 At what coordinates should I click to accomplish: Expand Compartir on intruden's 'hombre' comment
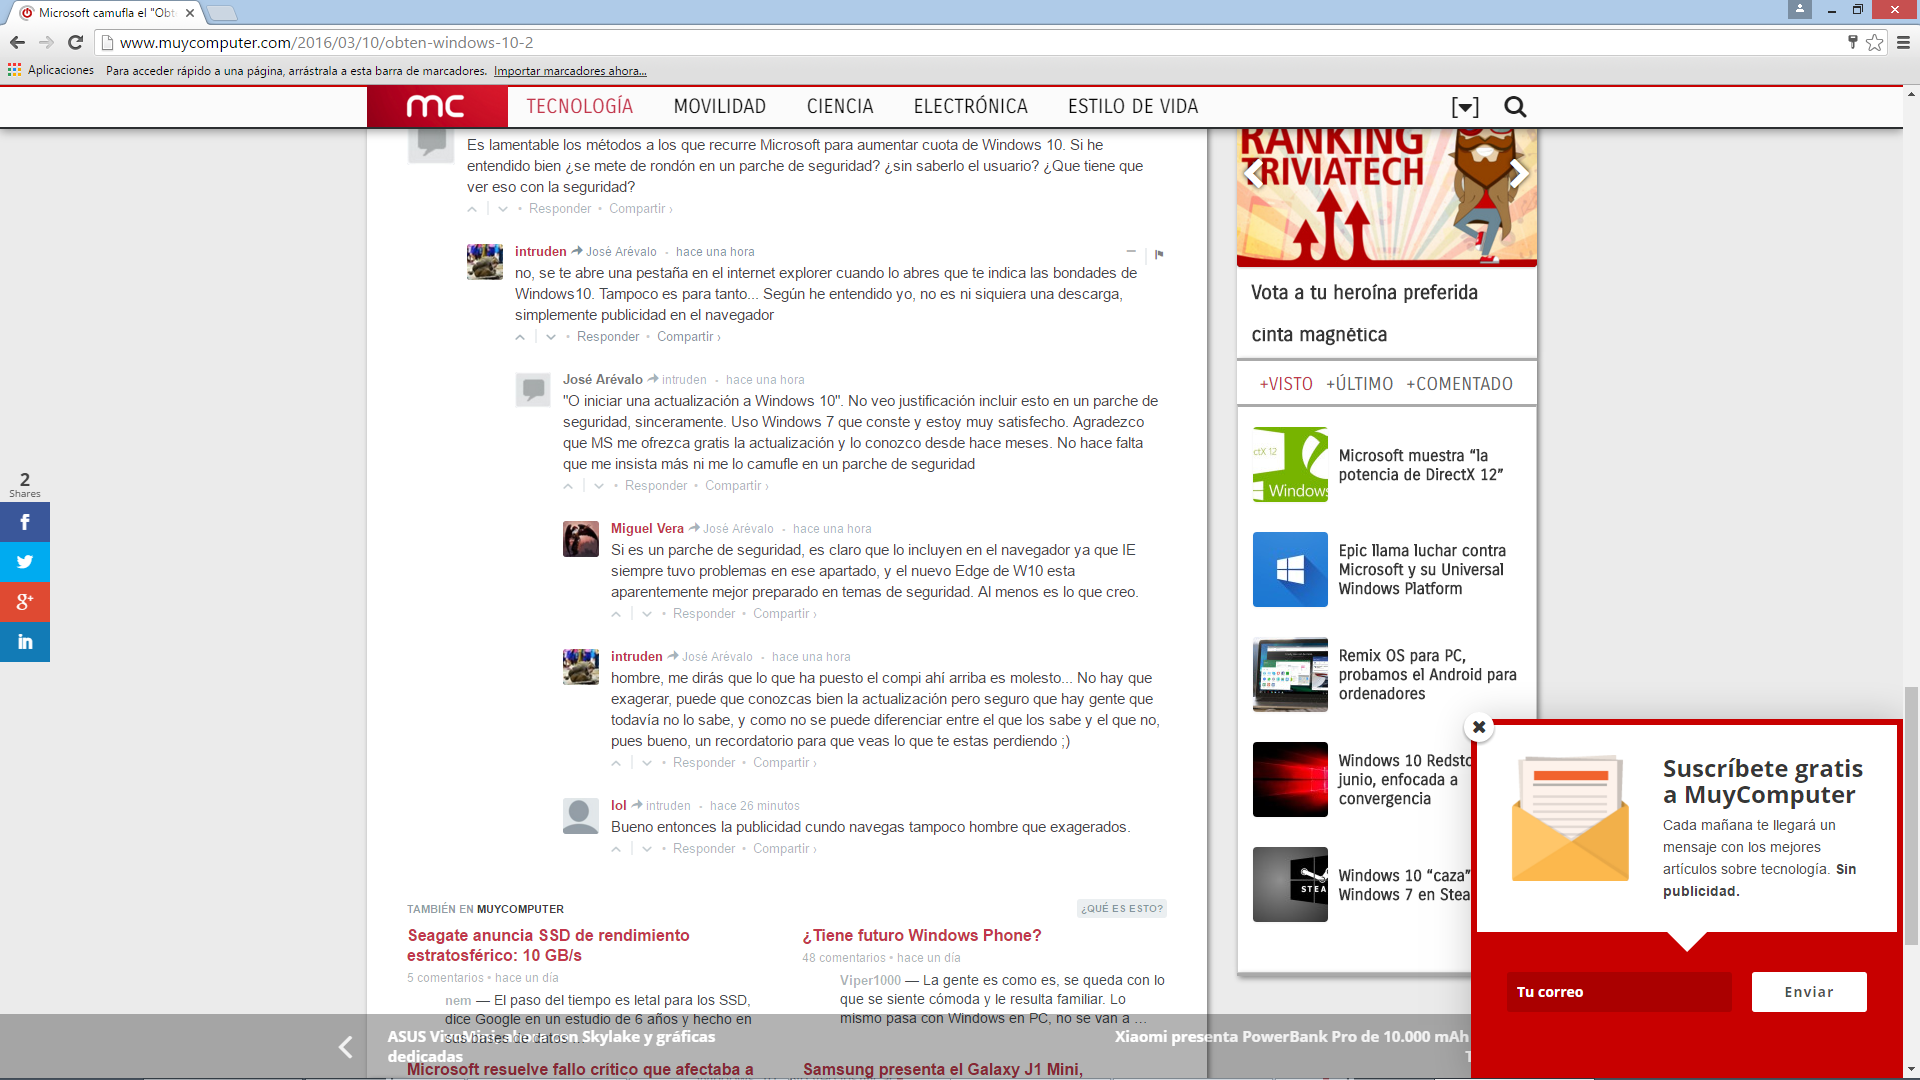[785, 763]
